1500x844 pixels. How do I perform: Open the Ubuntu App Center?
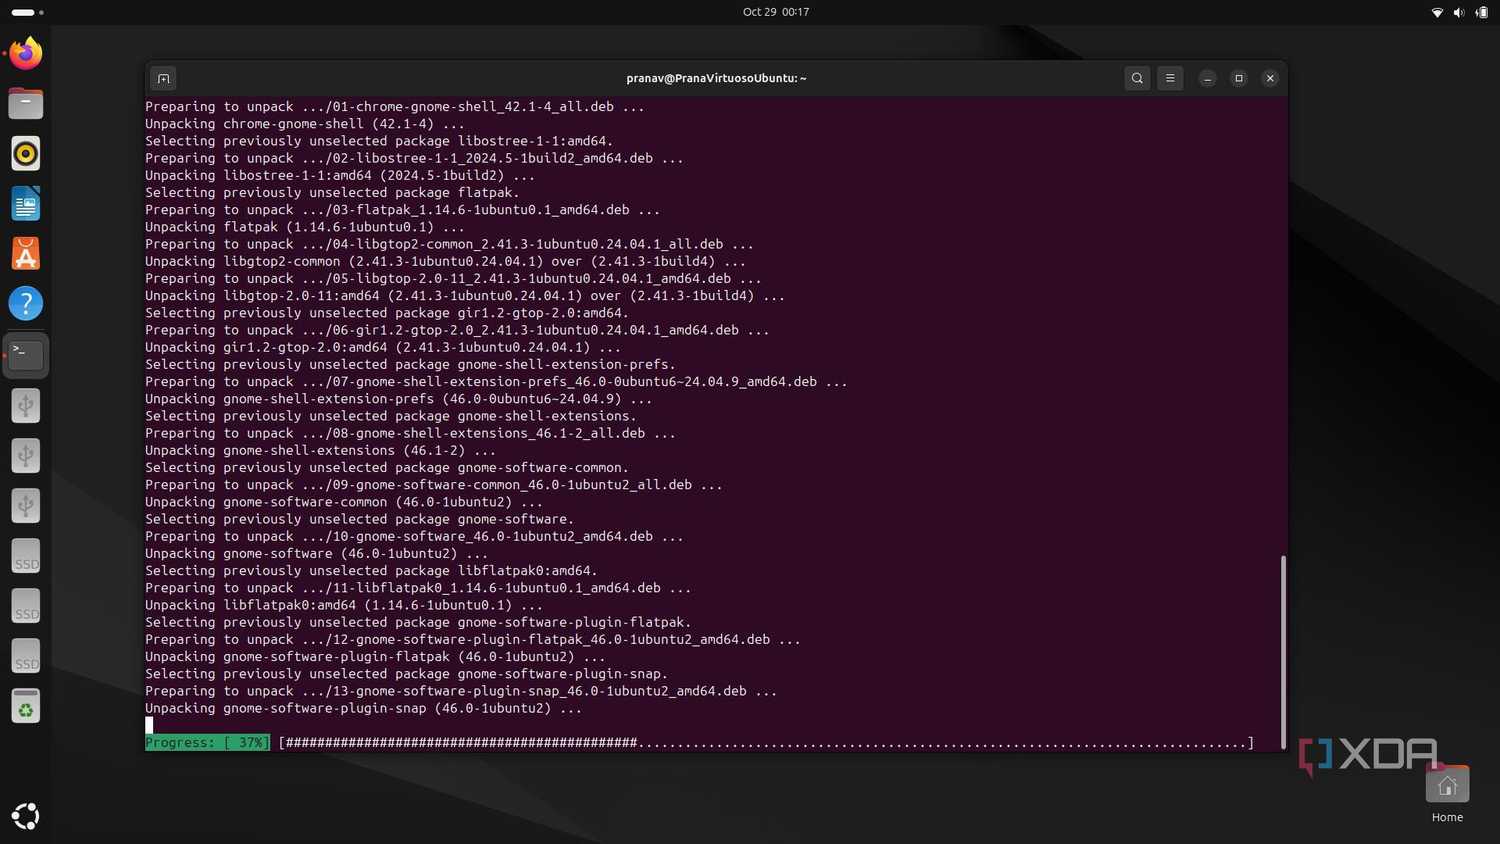(x=26, y=254)
